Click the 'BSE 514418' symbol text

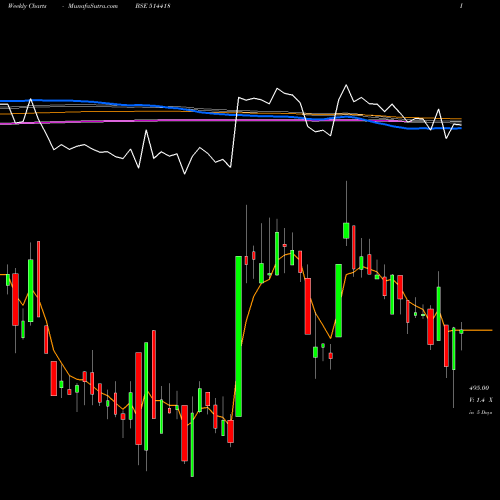153,6
